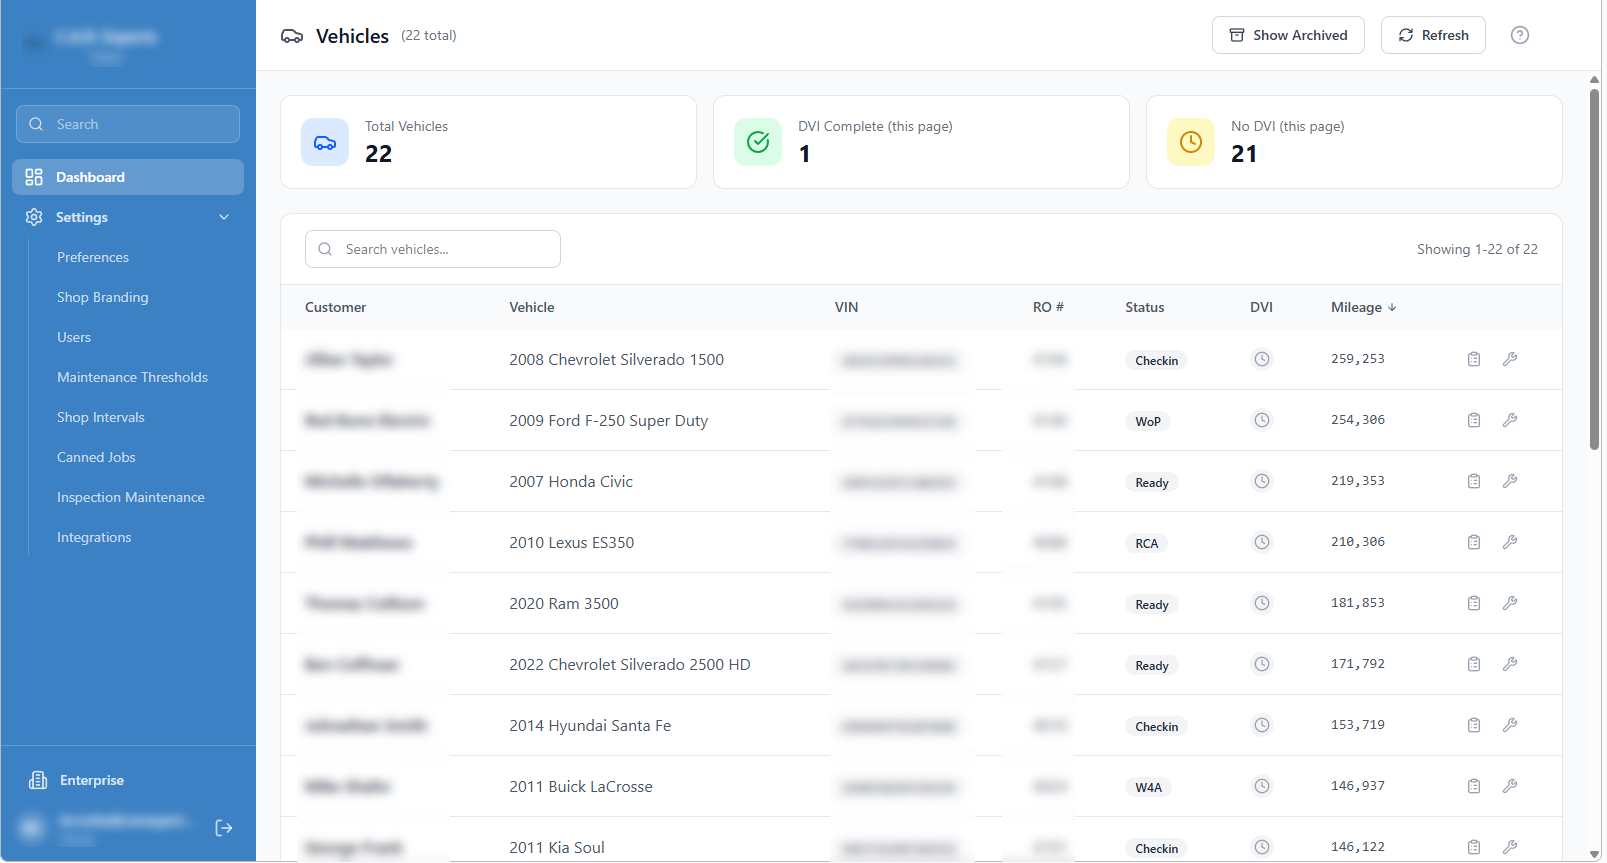Viewport: 1607px width, 863px height.
Task: Click the Search vehicles input field
Action: click(x=433, y=249)
